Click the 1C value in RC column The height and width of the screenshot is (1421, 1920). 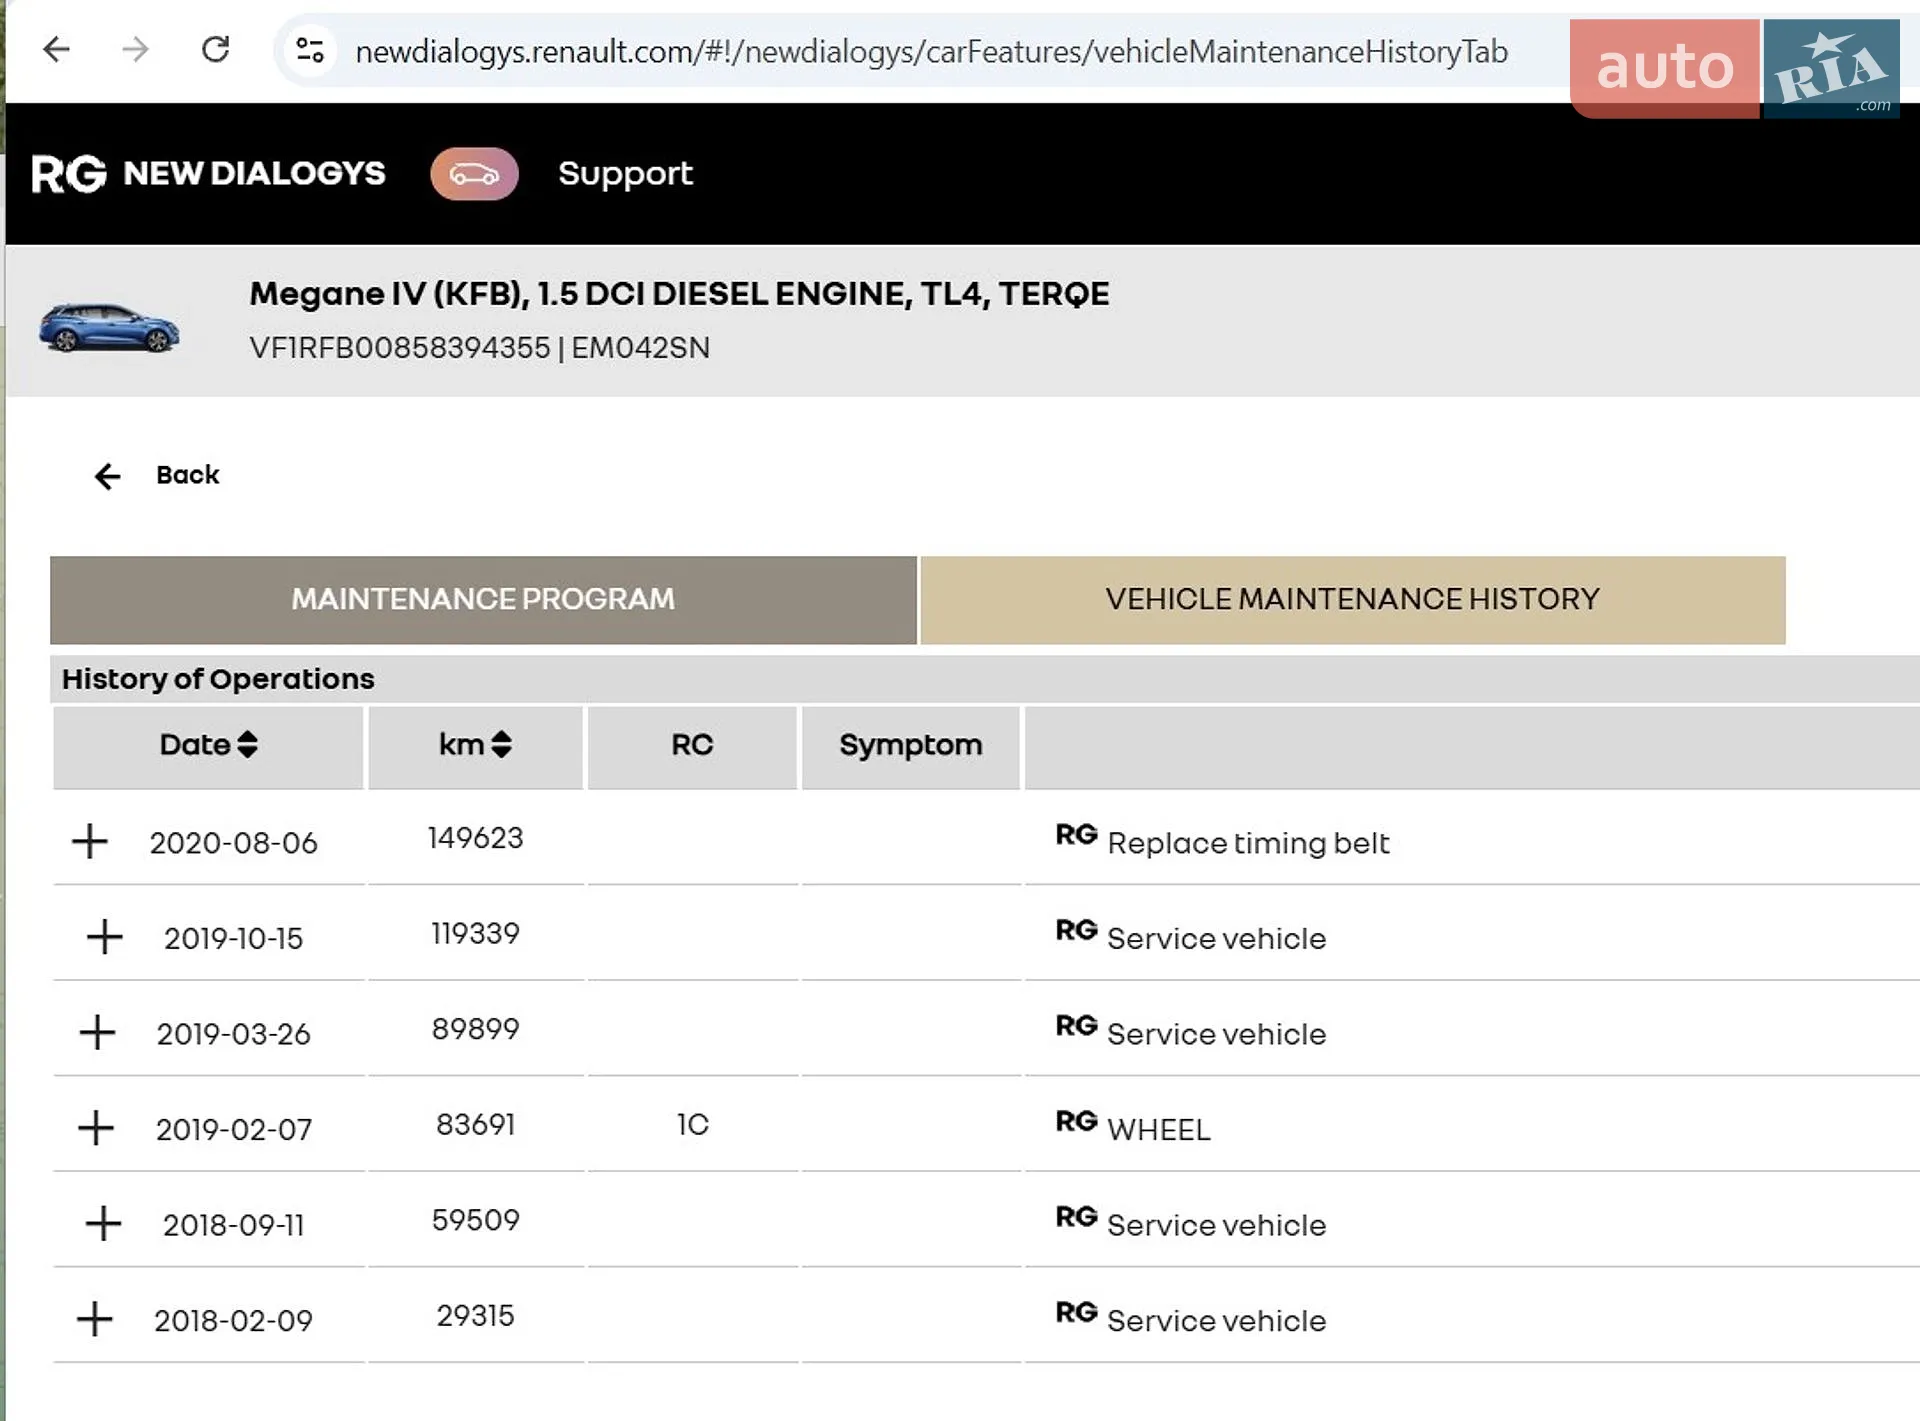point(692,1124)
